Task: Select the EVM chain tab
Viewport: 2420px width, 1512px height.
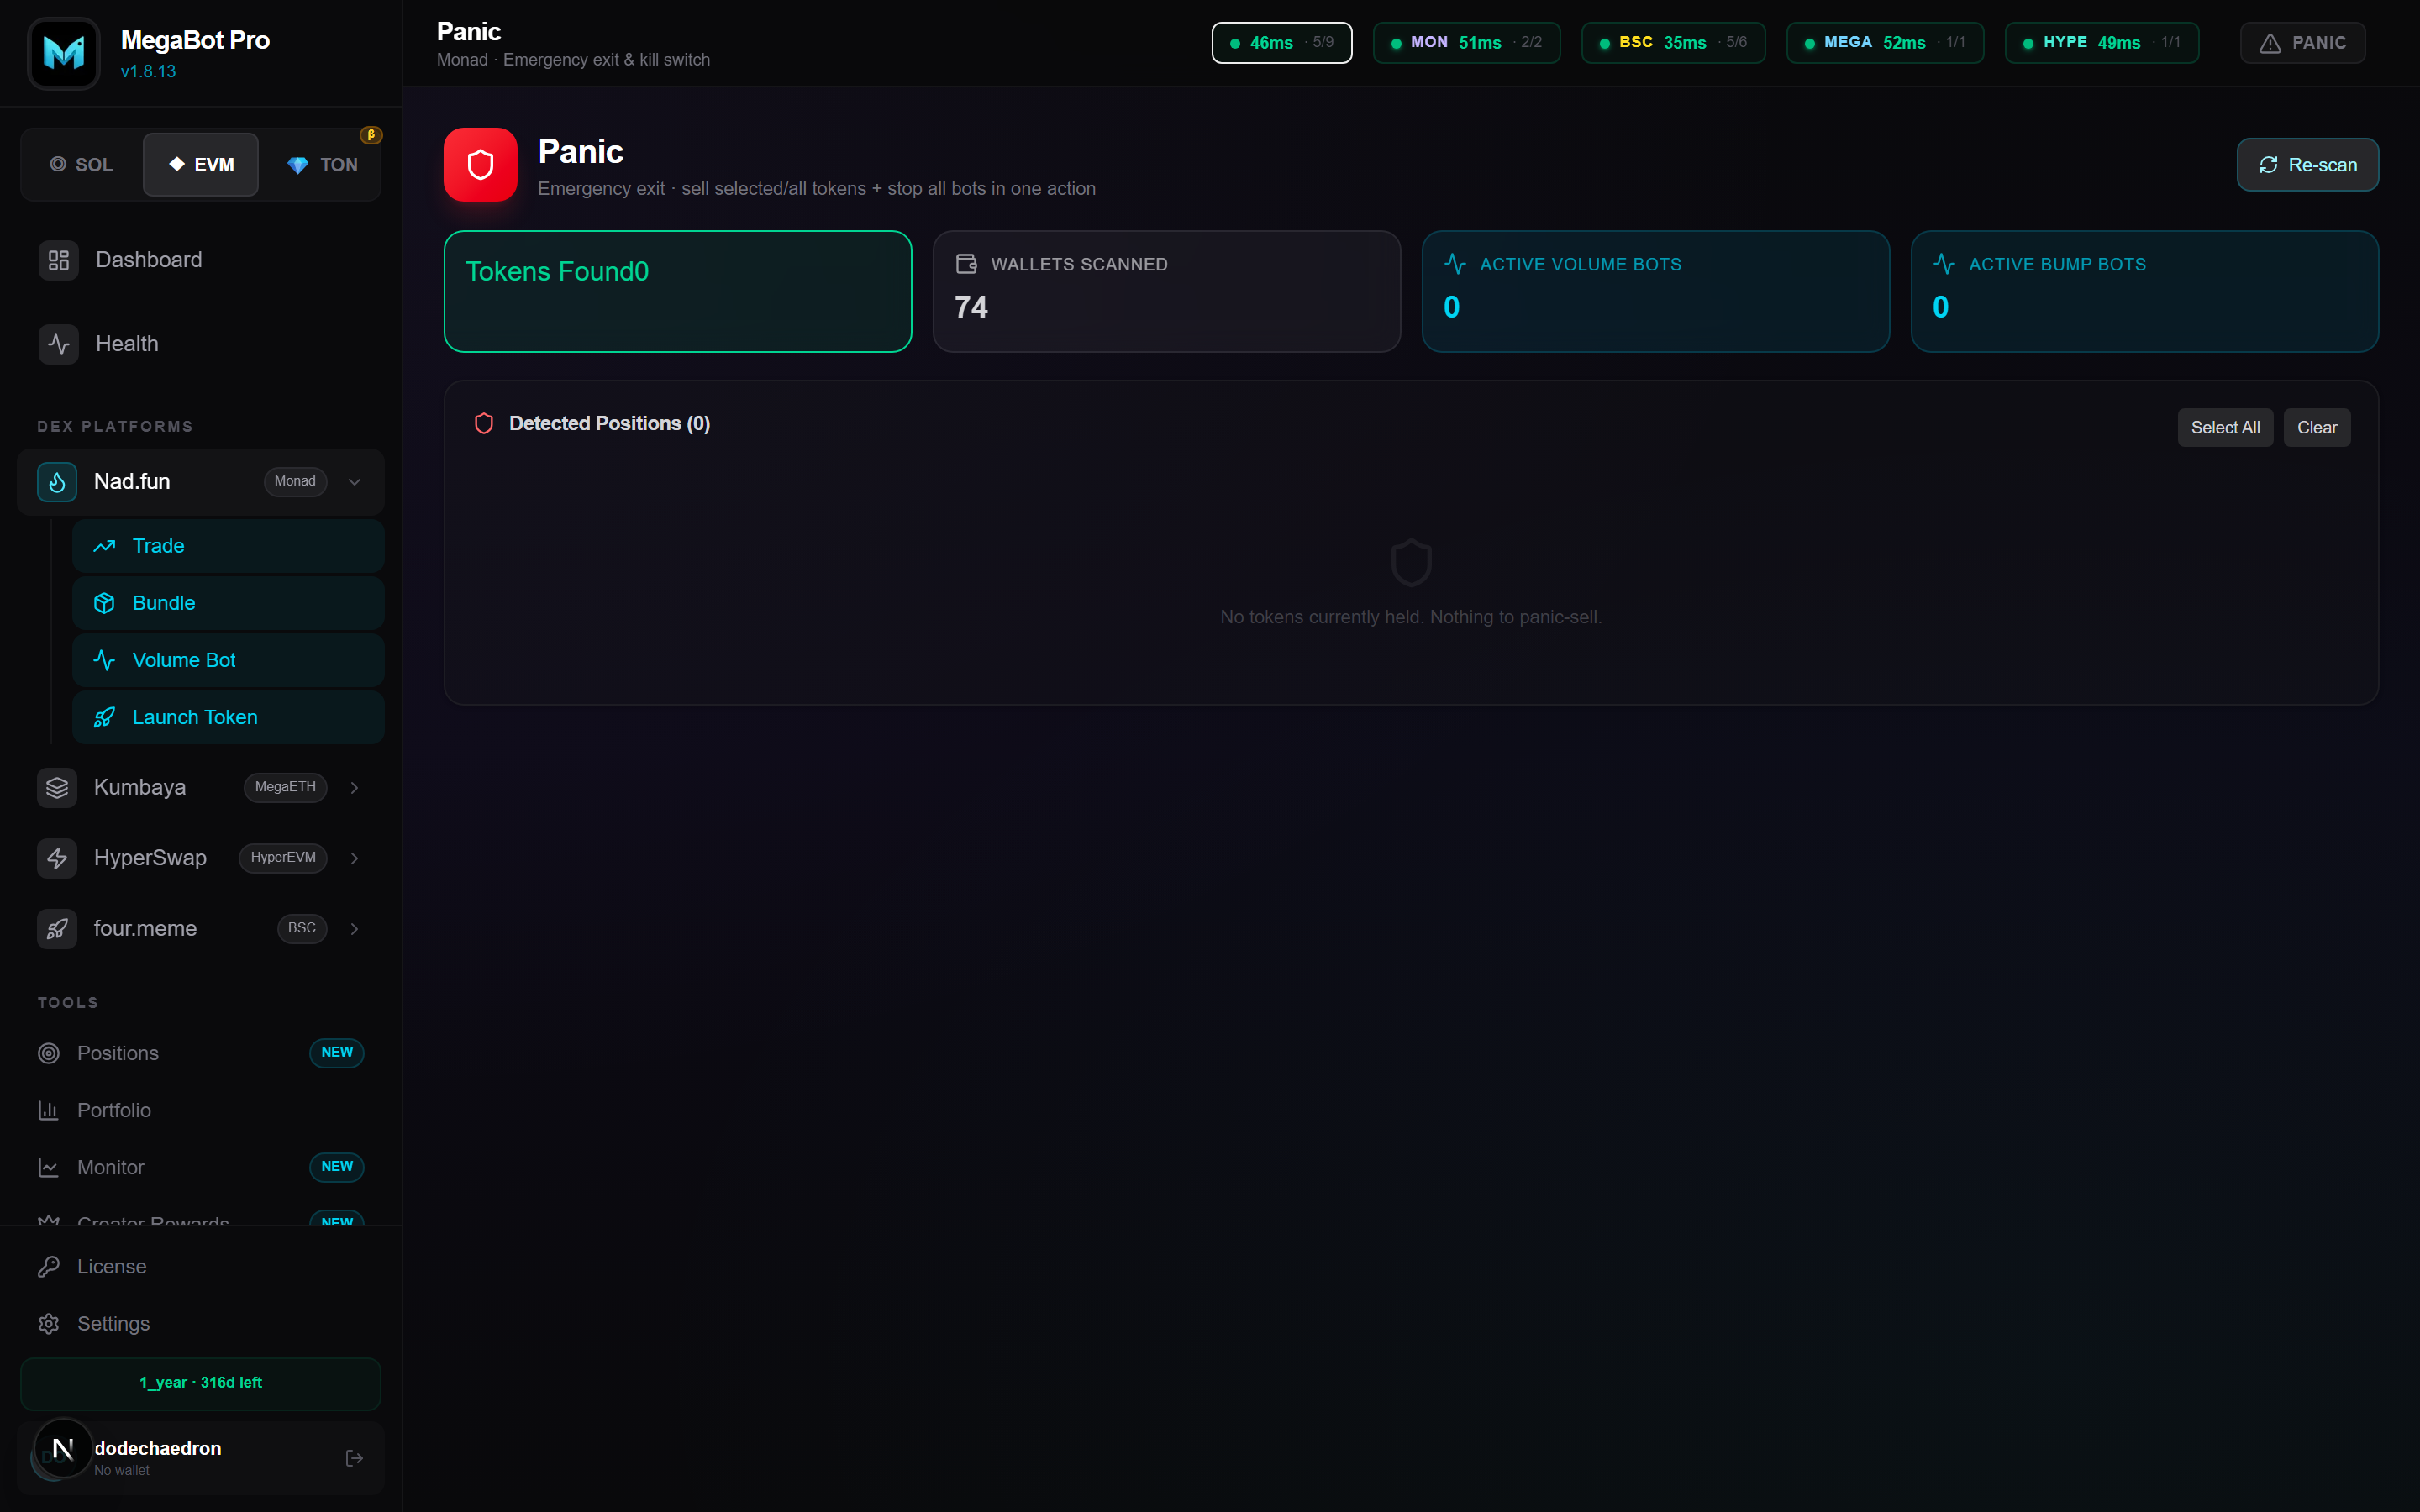Action: pos(201,165)
